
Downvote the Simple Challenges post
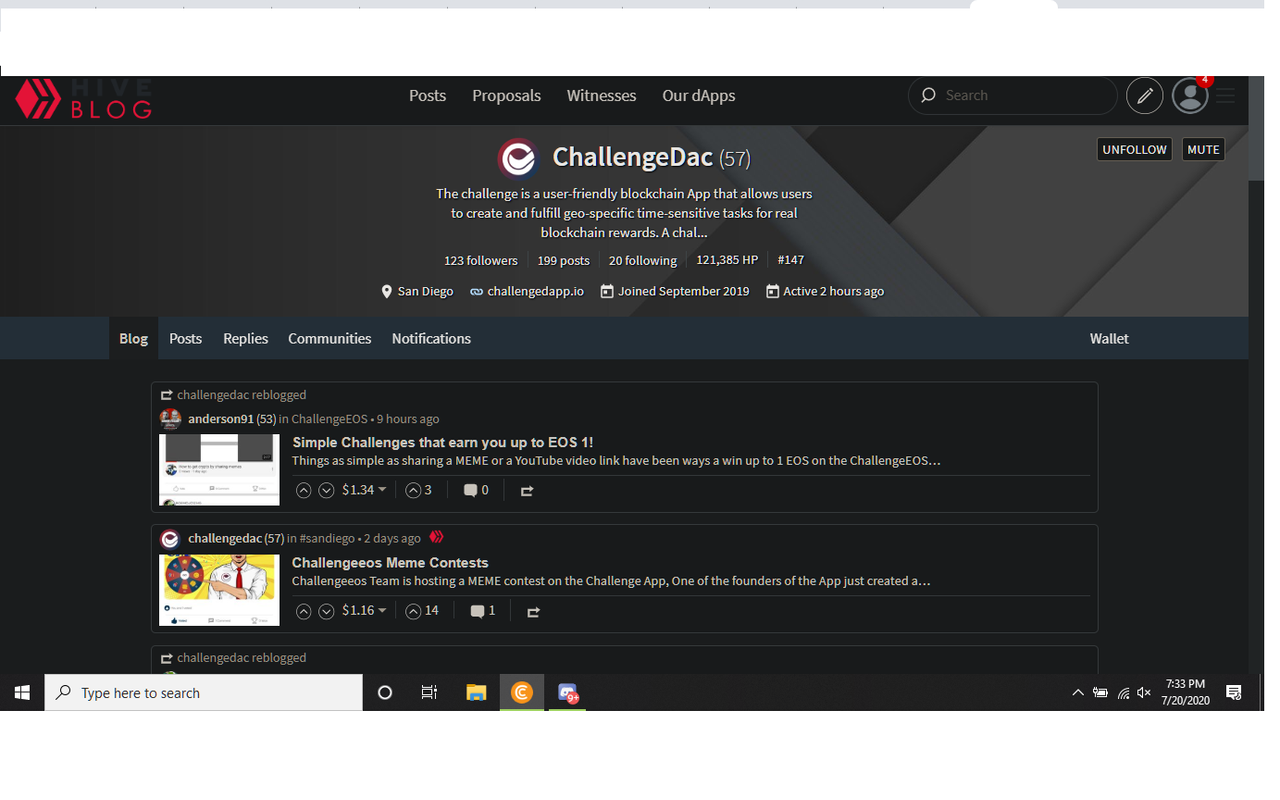(326, 490)
